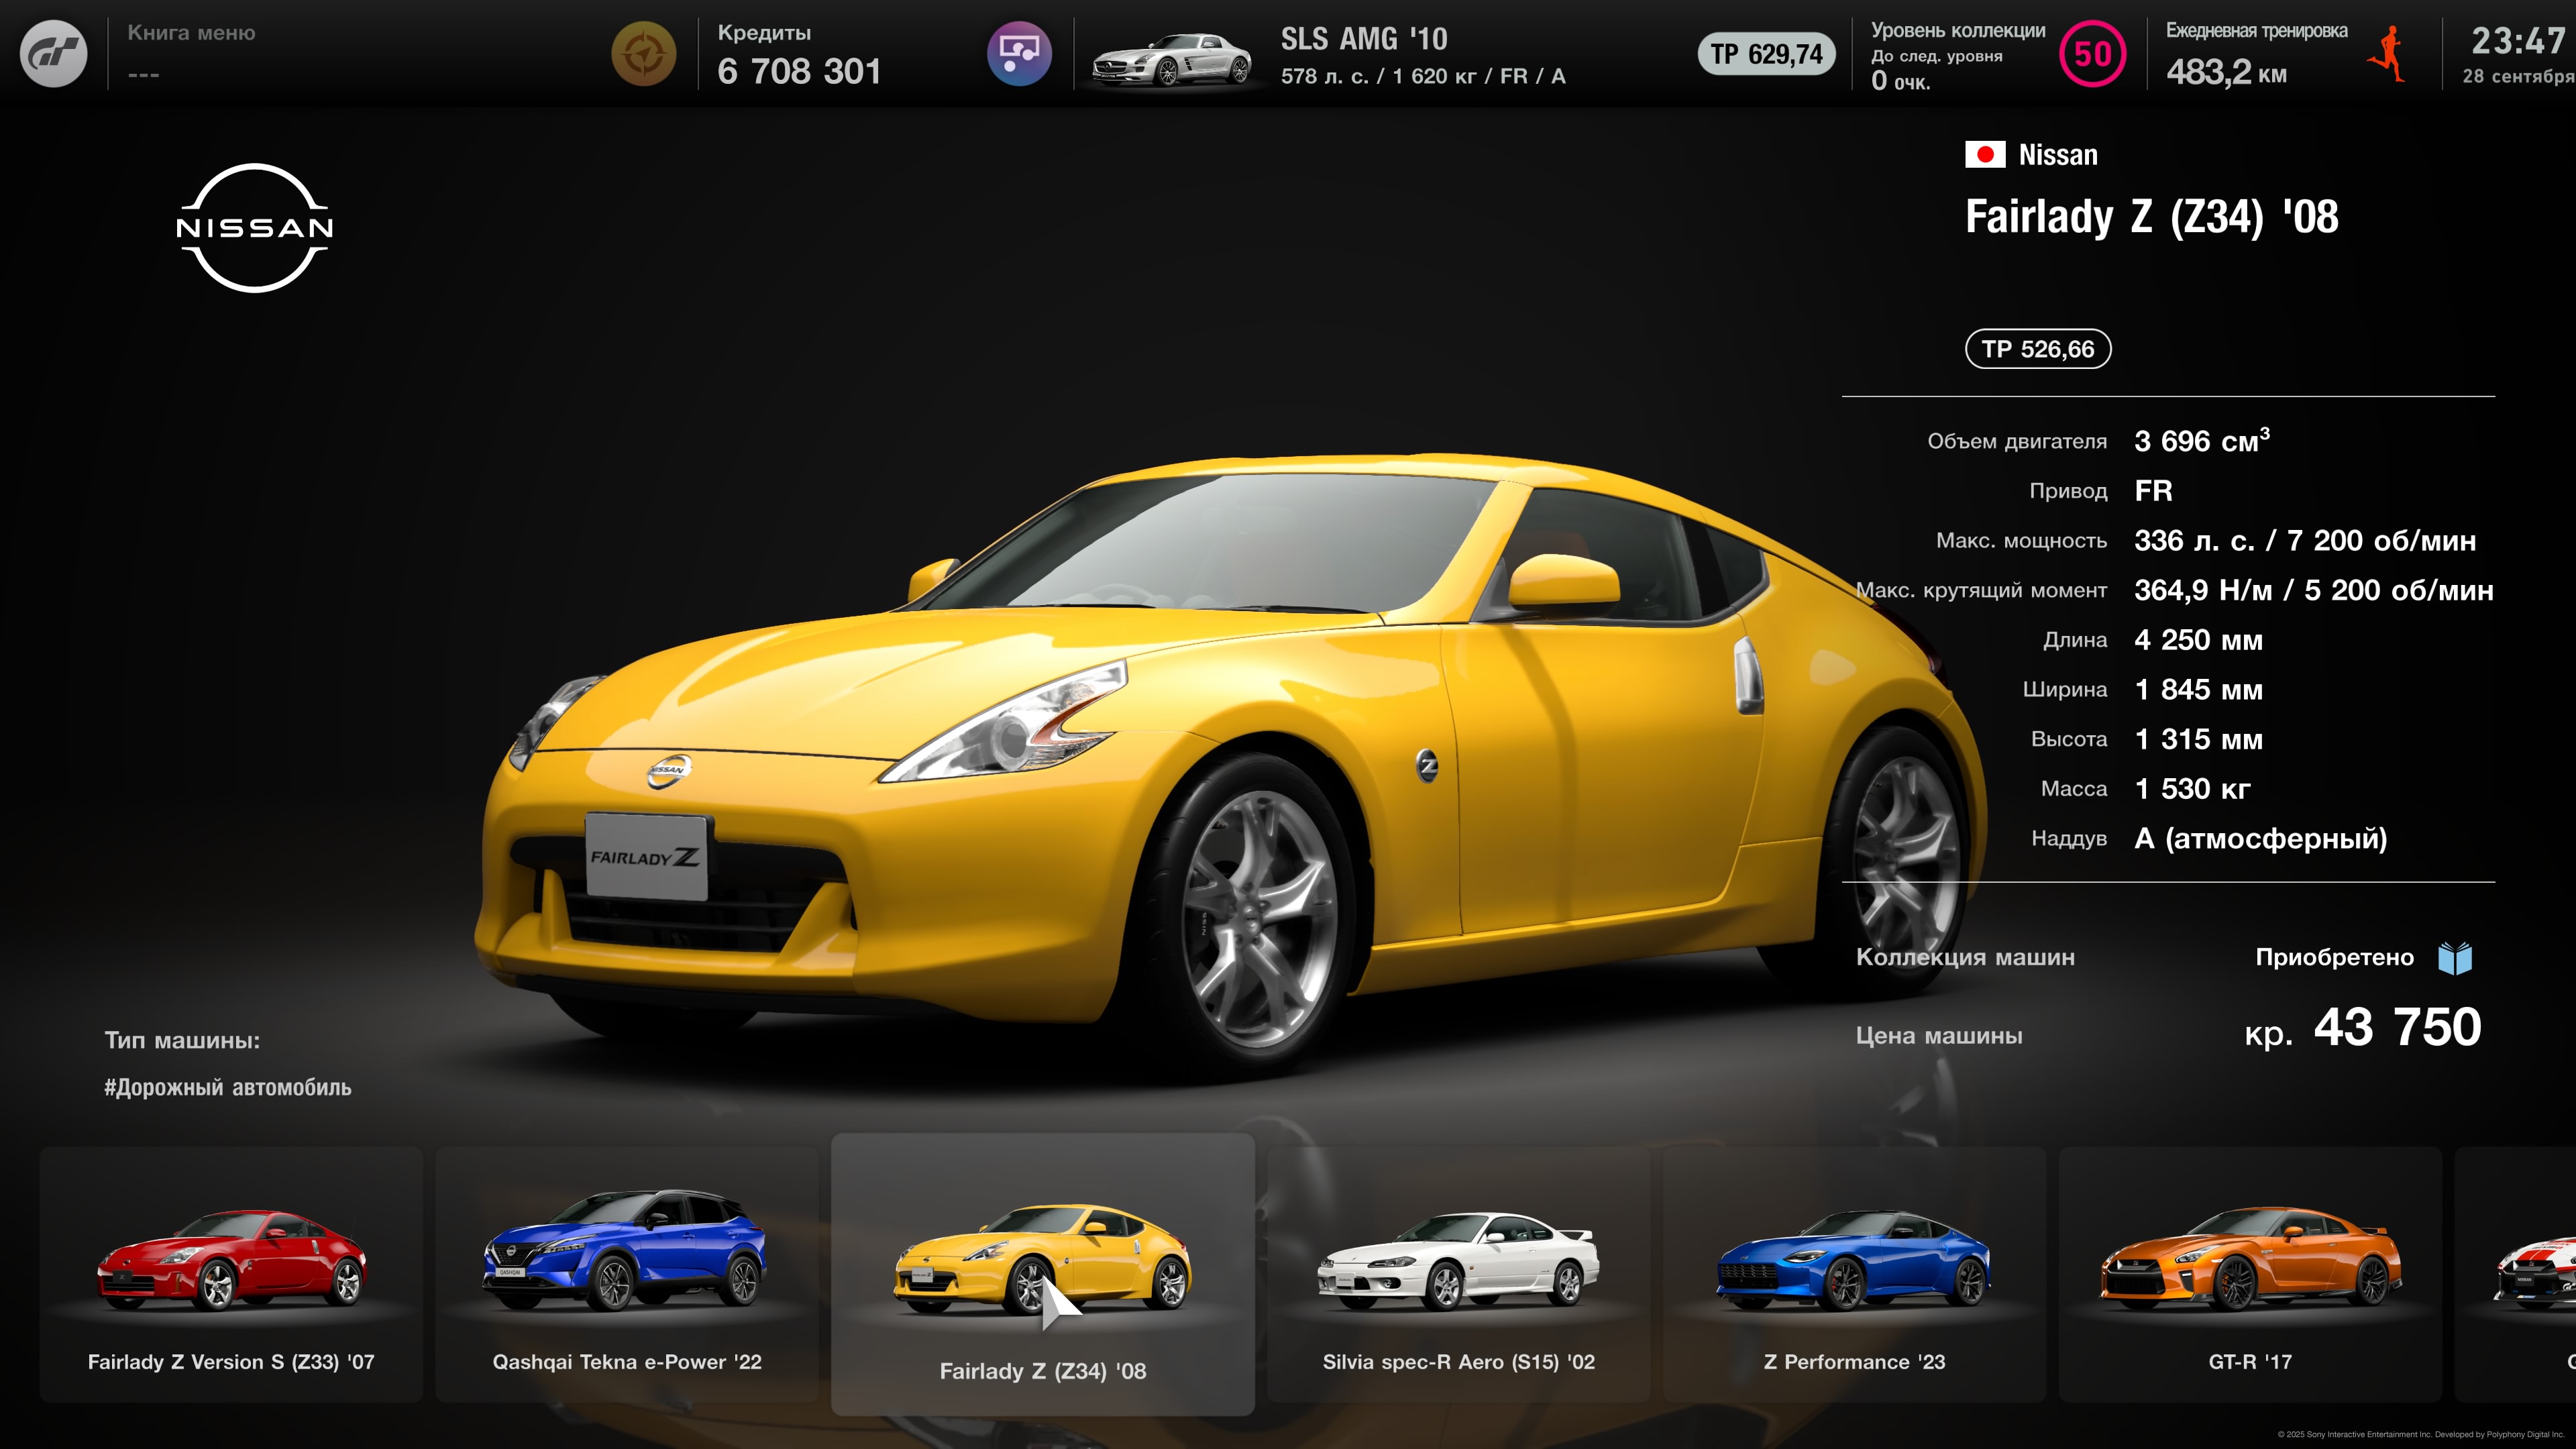Click the purple multiplayer showcase icon

1019,54
